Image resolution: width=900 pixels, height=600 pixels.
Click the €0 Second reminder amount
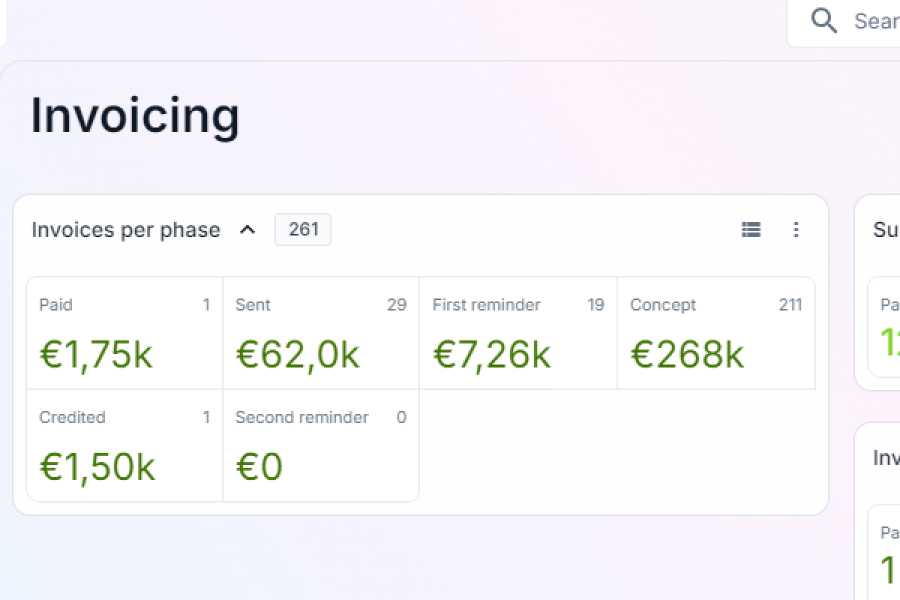259,467
